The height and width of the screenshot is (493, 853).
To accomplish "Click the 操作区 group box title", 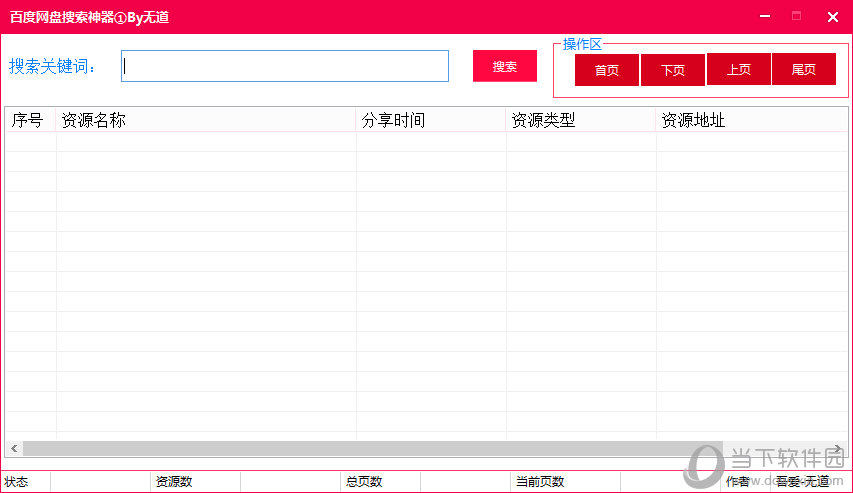I will pos(582,44).
